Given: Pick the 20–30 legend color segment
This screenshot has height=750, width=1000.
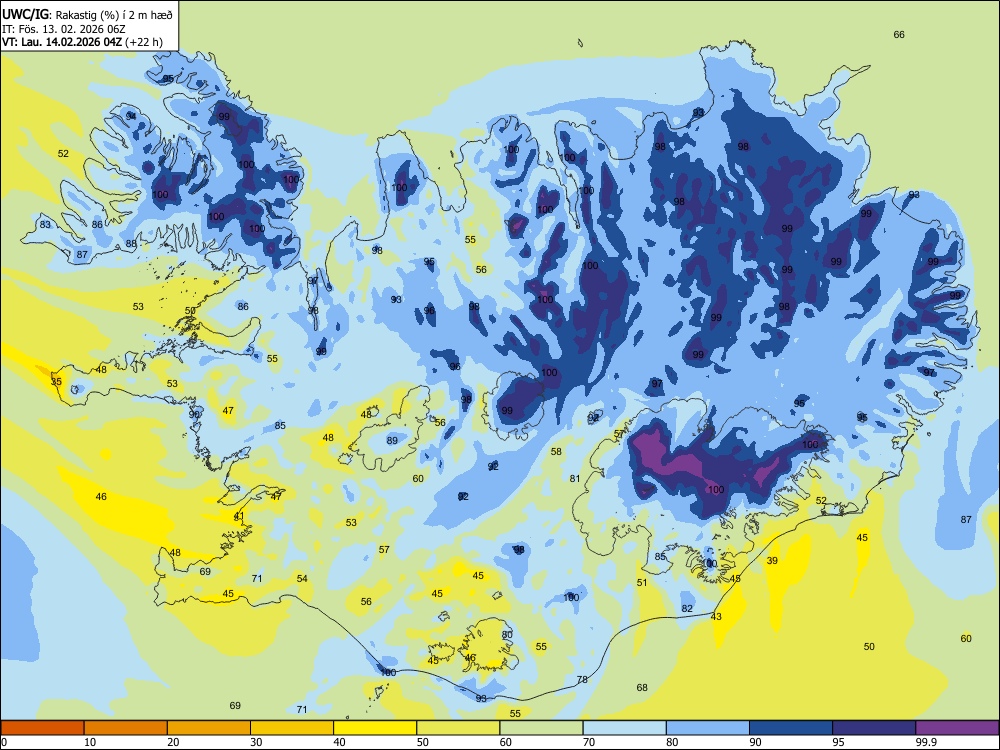Looking at the screenshot, I should coord(209,728).
